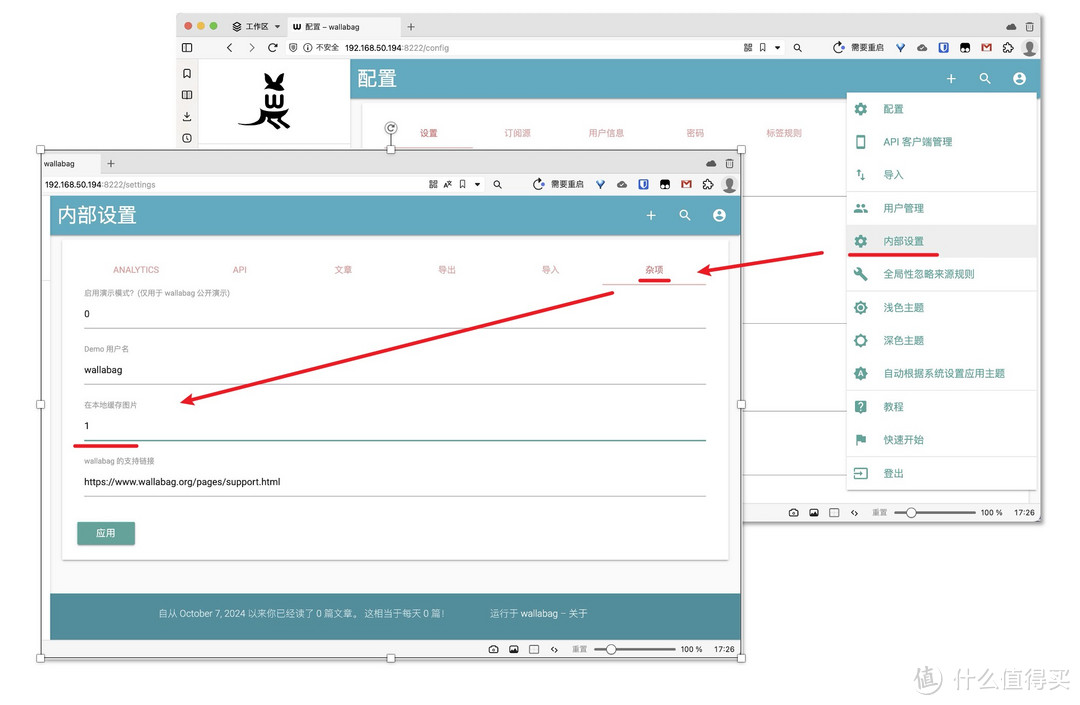Click the plus icon in 内部设置 header

tap(651, 215)
